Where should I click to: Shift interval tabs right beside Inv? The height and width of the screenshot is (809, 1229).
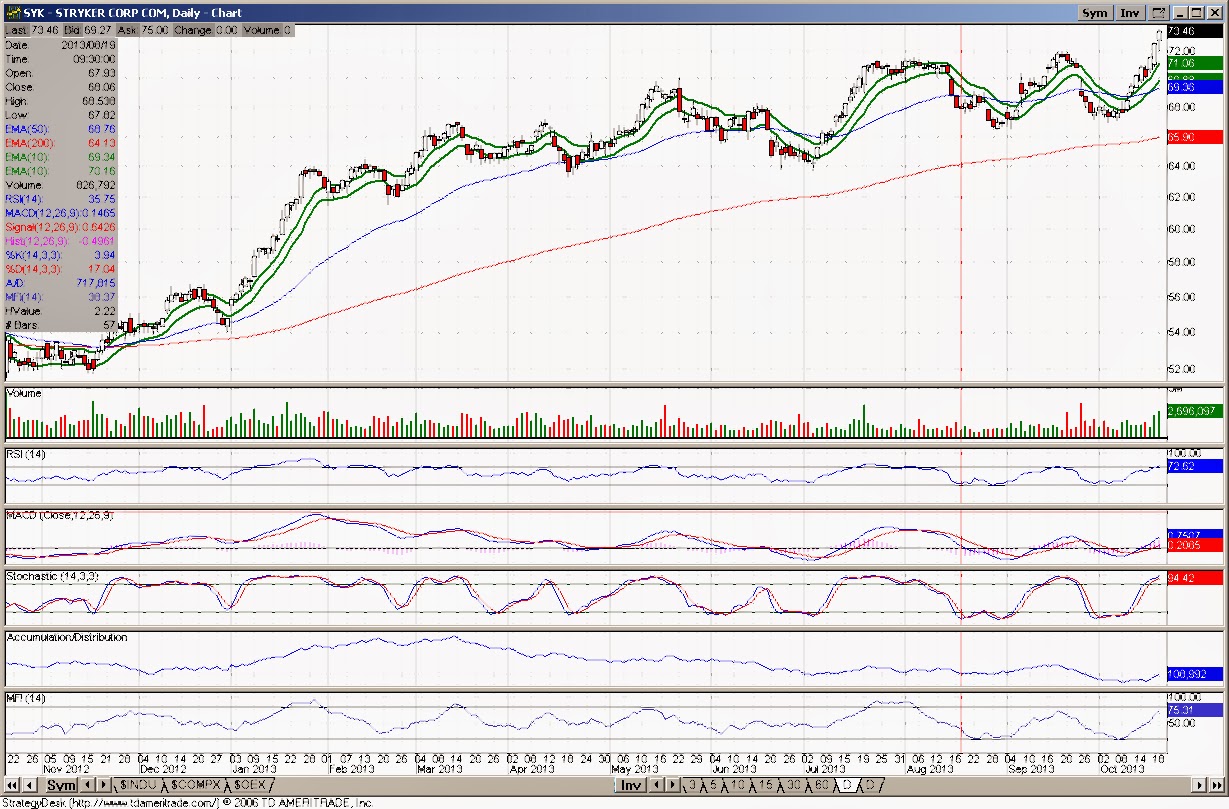point(673,785)
